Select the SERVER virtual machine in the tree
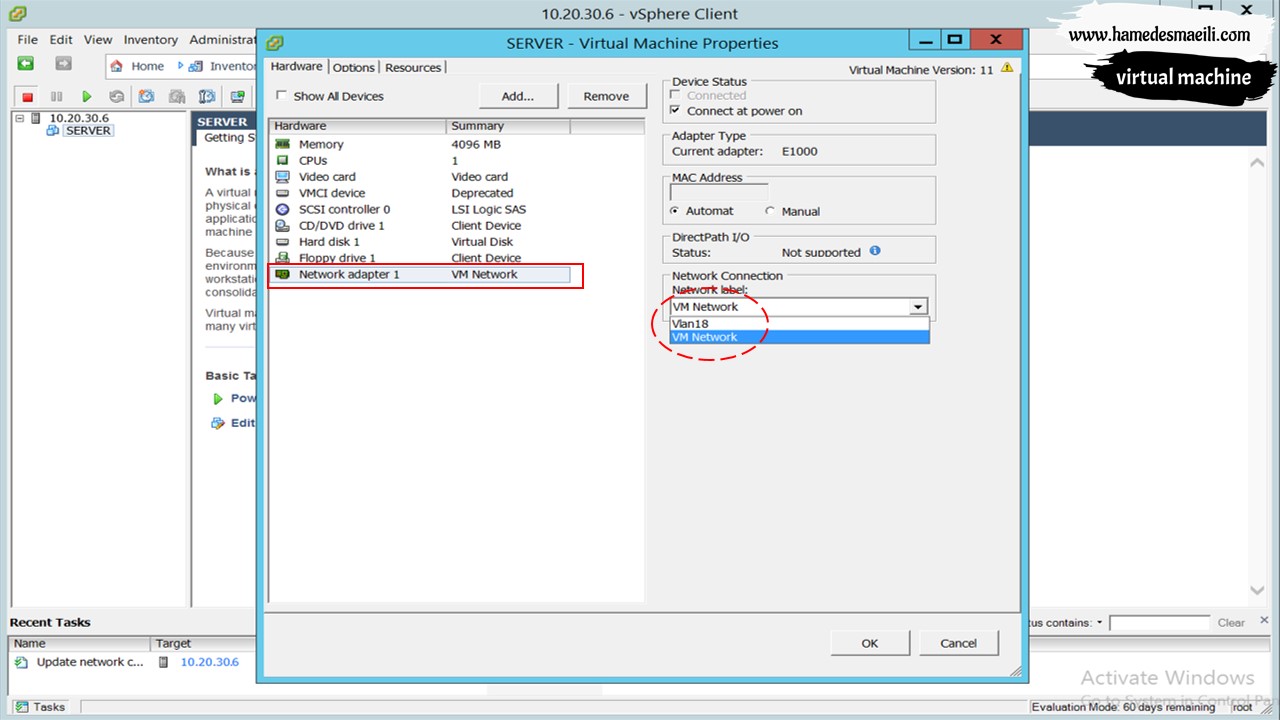Viewport: 1280px width, 720px height. (x=88, y=131)
